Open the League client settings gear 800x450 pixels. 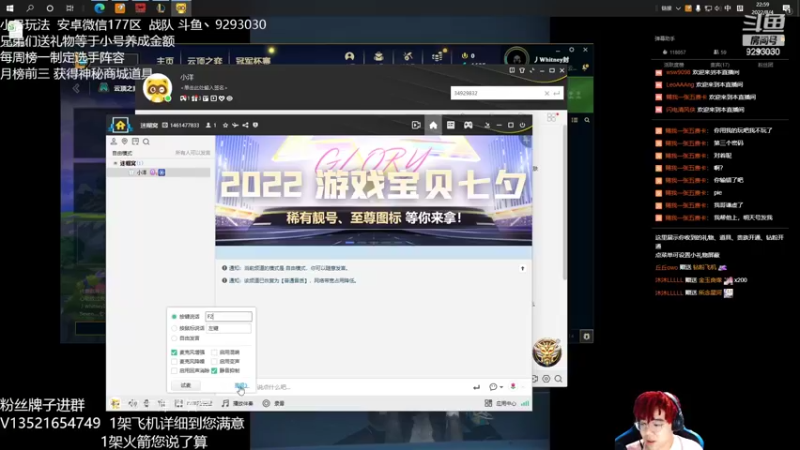pos(571,50)
